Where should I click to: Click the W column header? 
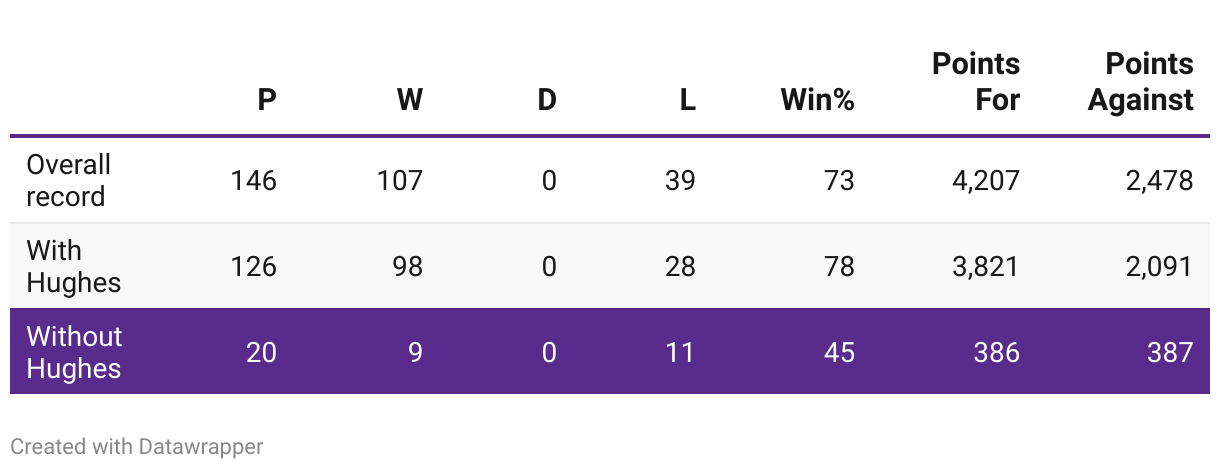[409, 99]
